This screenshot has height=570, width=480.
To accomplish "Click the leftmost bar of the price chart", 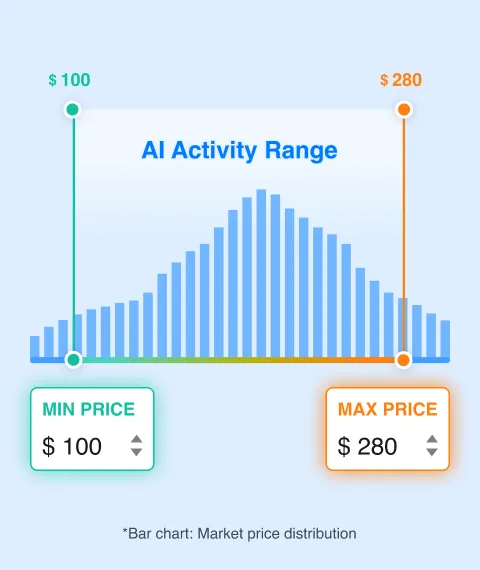I will coord(35,347).
